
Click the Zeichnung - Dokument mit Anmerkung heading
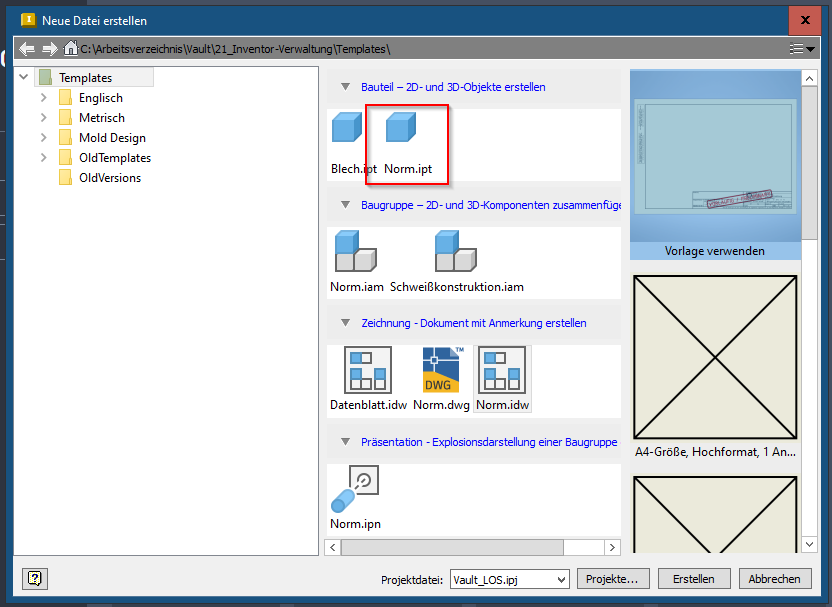(x=474, y=323)
